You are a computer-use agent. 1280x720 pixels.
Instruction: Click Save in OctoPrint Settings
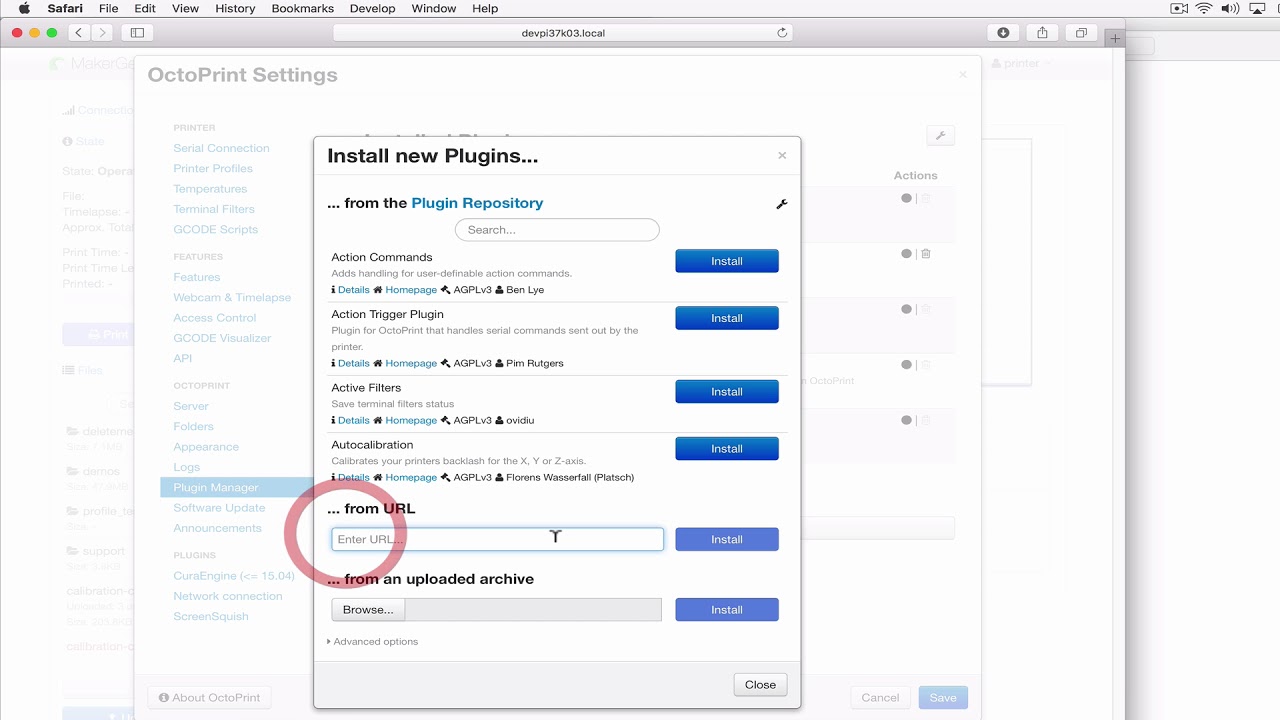943,698
